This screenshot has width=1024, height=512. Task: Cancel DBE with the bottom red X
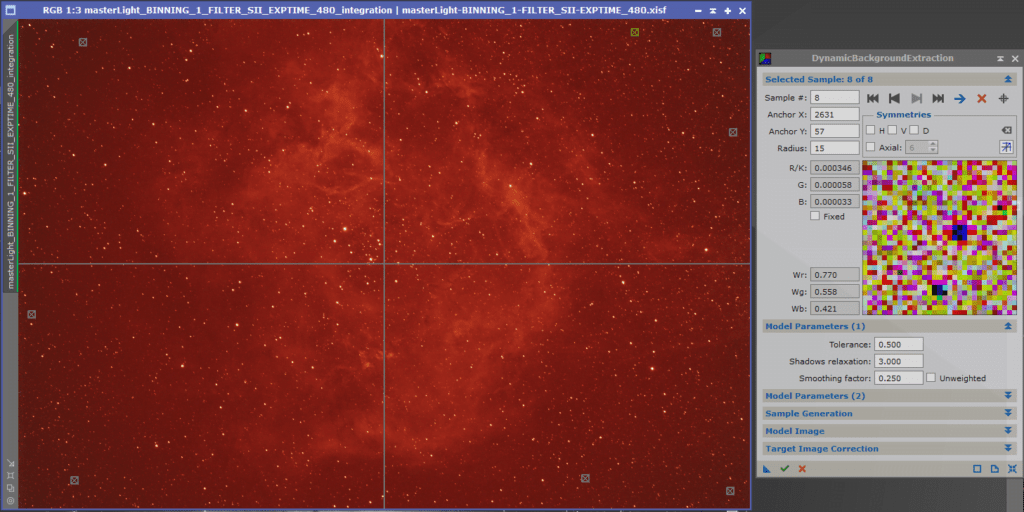click(802, 469)
